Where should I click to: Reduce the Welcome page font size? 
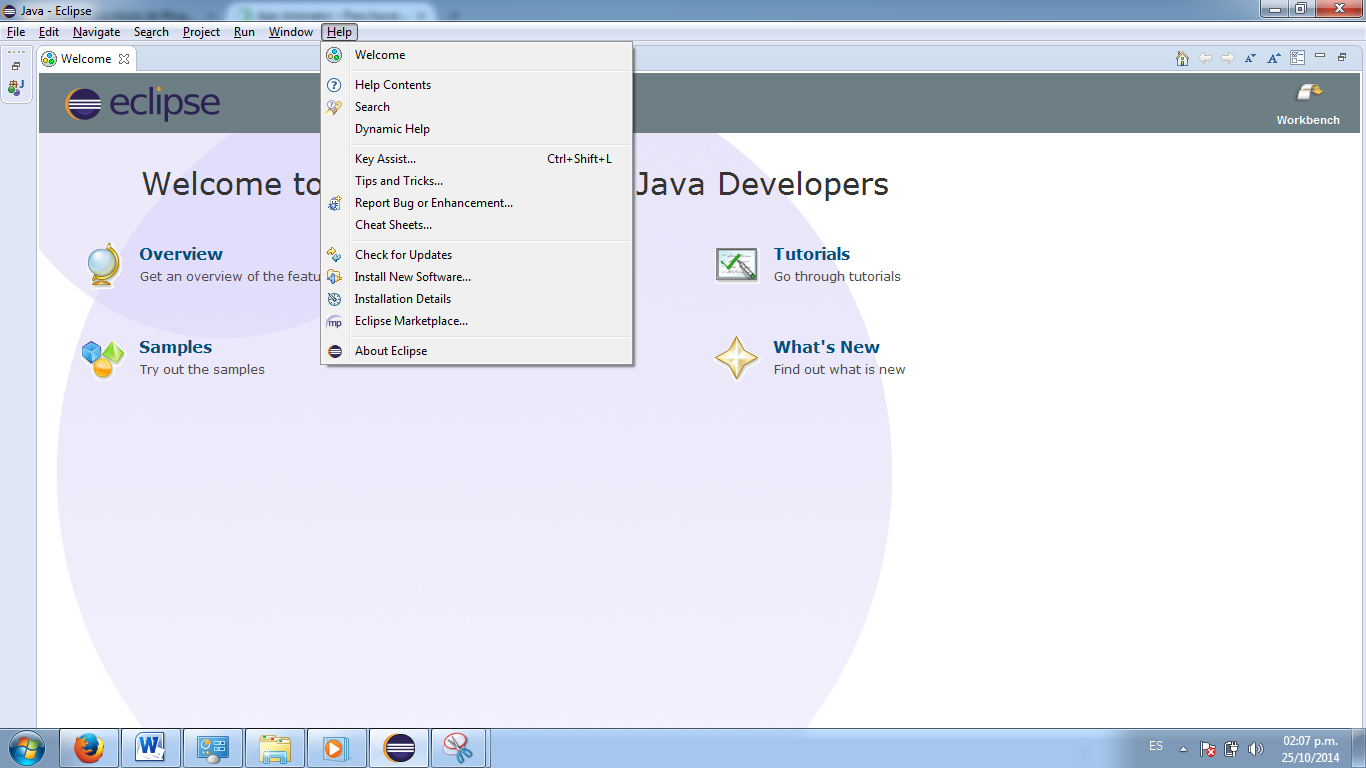[1251, 58]
